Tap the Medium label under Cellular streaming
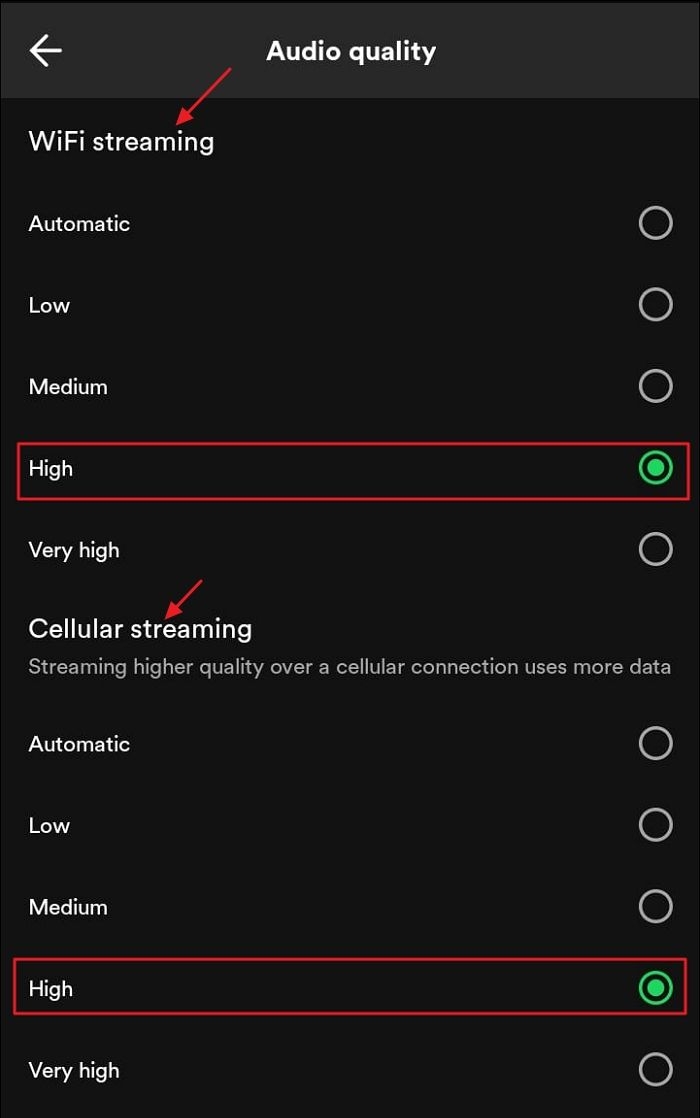The width and height of the screenshot is (700, 1118). pos(68,906)
